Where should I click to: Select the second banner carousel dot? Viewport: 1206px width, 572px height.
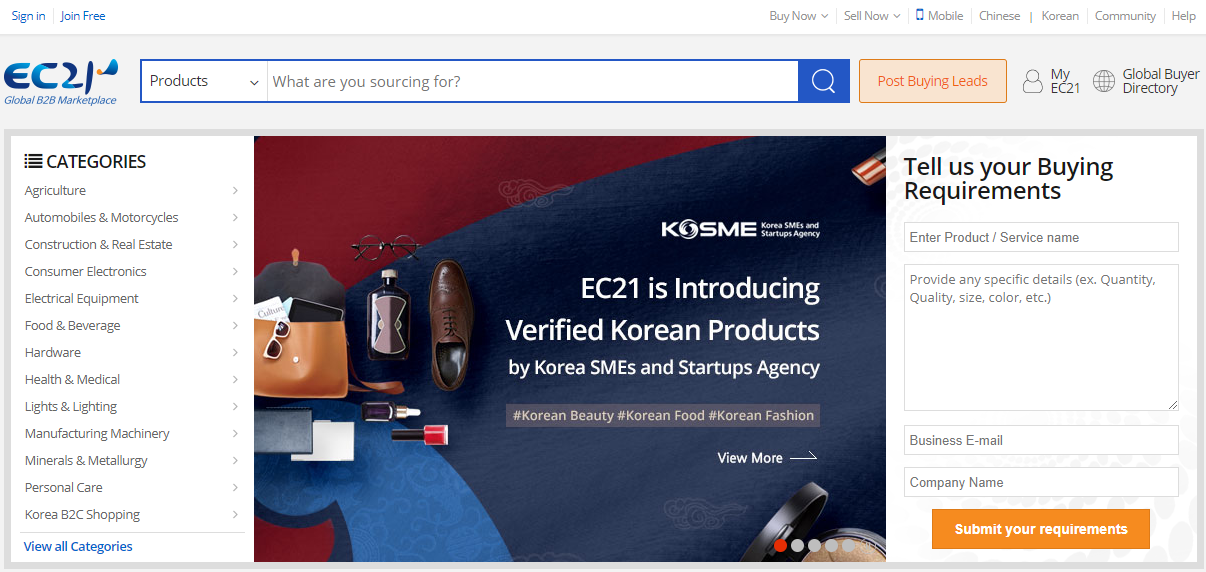pos(797,545)
